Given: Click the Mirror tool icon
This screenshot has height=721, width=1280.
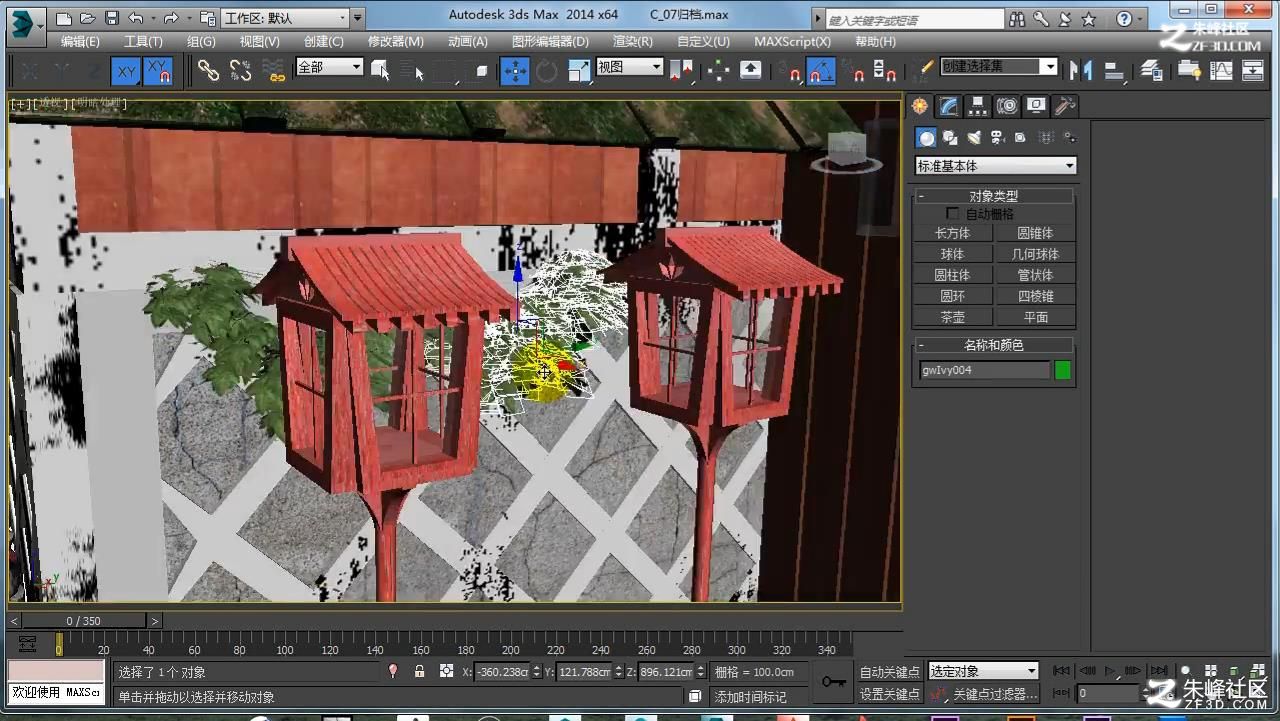Looking at the screenshot, I should tap(1080, 70).
